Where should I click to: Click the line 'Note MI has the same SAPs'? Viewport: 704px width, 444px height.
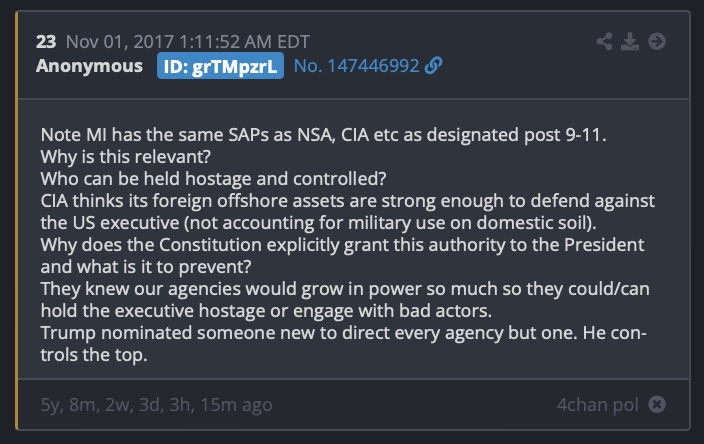323,135
